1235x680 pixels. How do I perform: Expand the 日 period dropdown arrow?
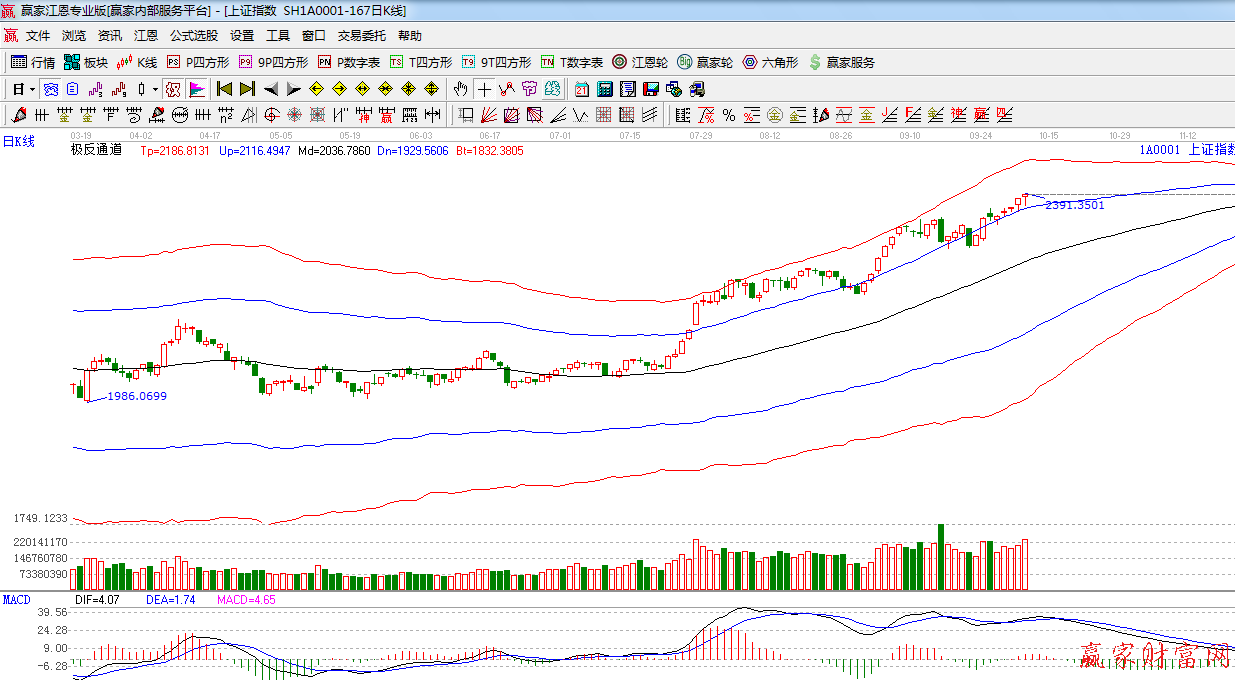pyautogui.click(x=32, y=89)
